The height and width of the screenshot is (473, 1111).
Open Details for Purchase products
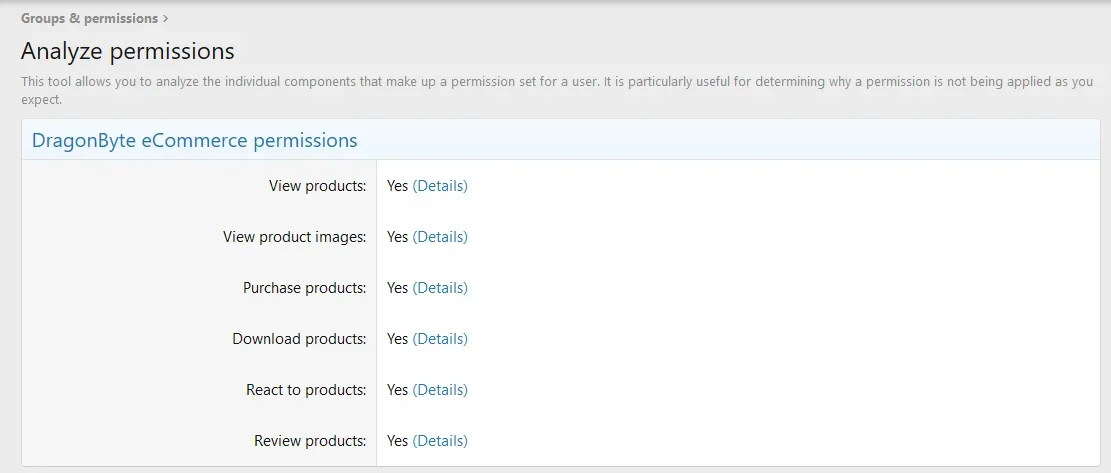pos(440,287)
